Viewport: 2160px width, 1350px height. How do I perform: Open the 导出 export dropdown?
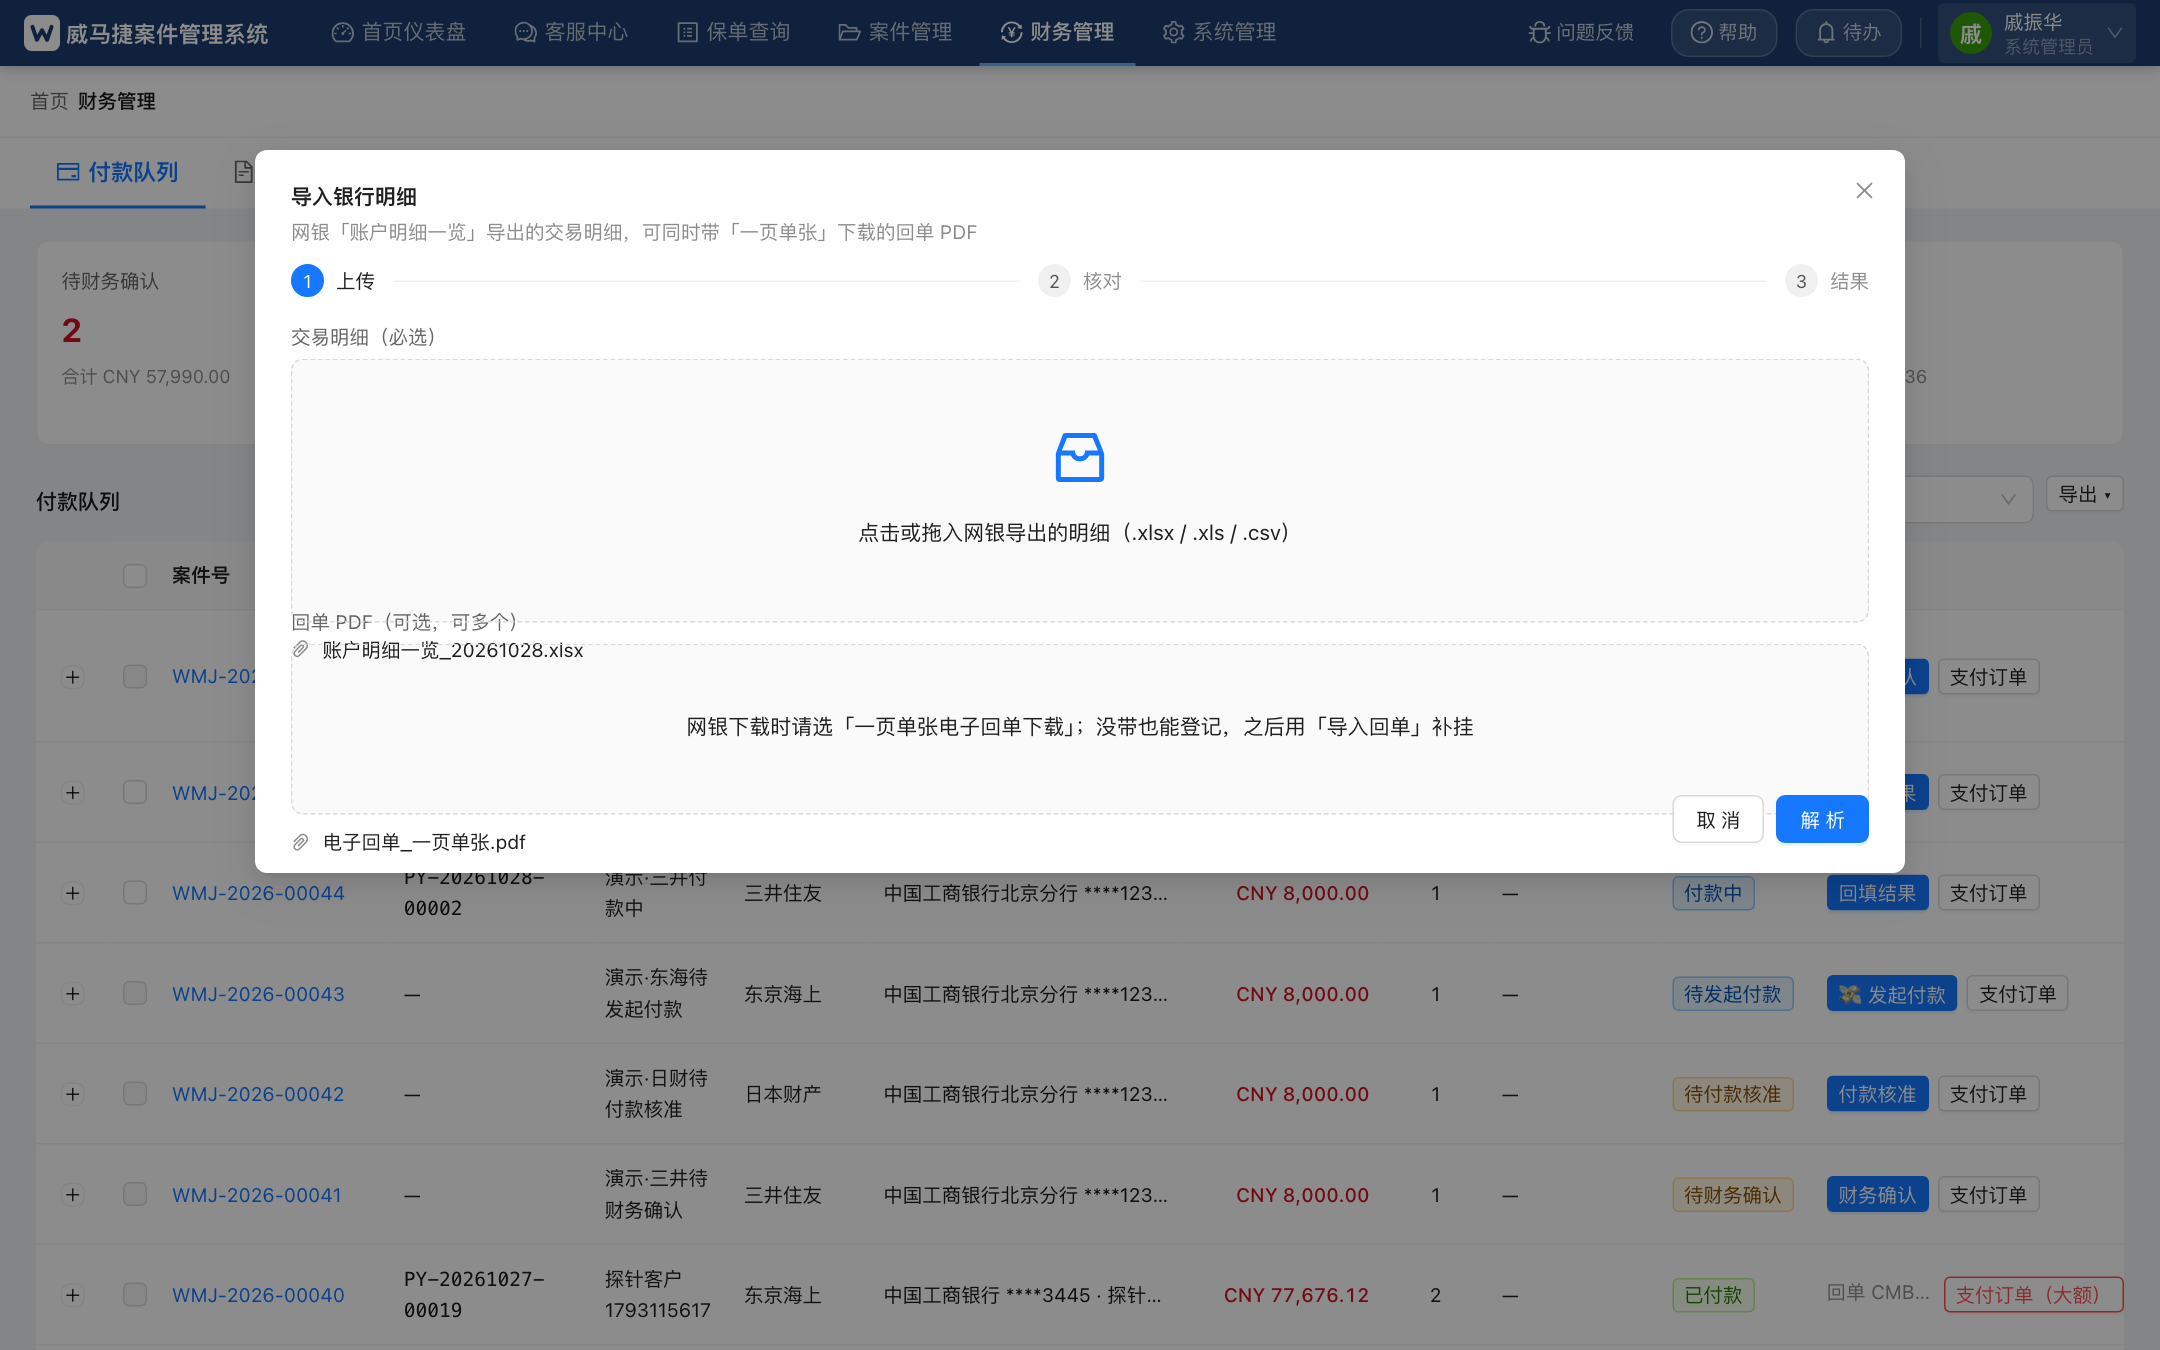(2085, 495)
